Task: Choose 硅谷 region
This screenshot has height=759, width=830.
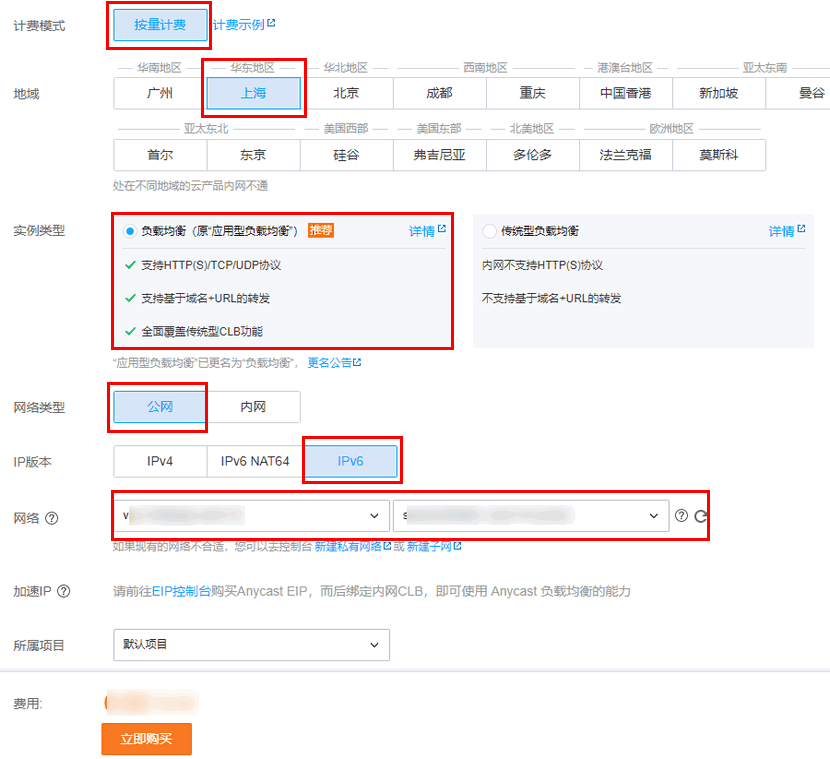Action: pos(347,155)
